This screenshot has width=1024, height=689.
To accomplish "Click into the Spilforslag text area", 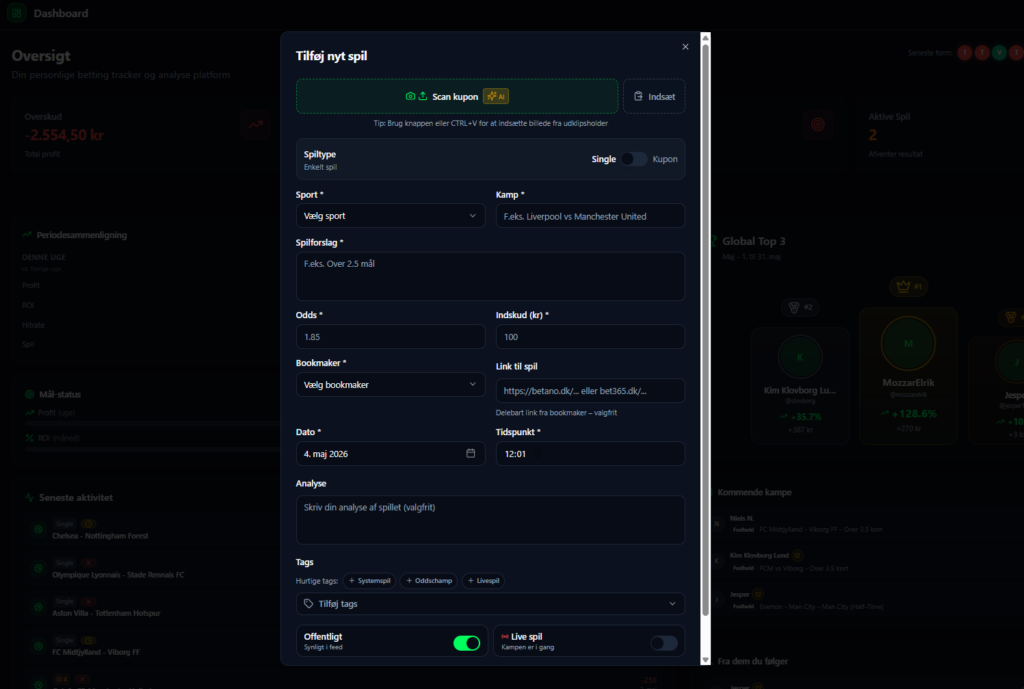I will 490,276.
